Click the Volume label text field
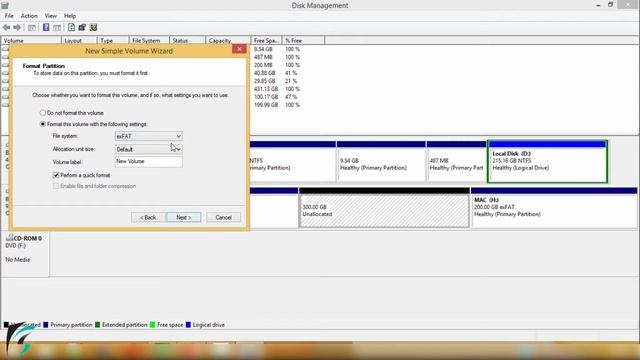This screenshot has height=360, width=640. [149, 162]
